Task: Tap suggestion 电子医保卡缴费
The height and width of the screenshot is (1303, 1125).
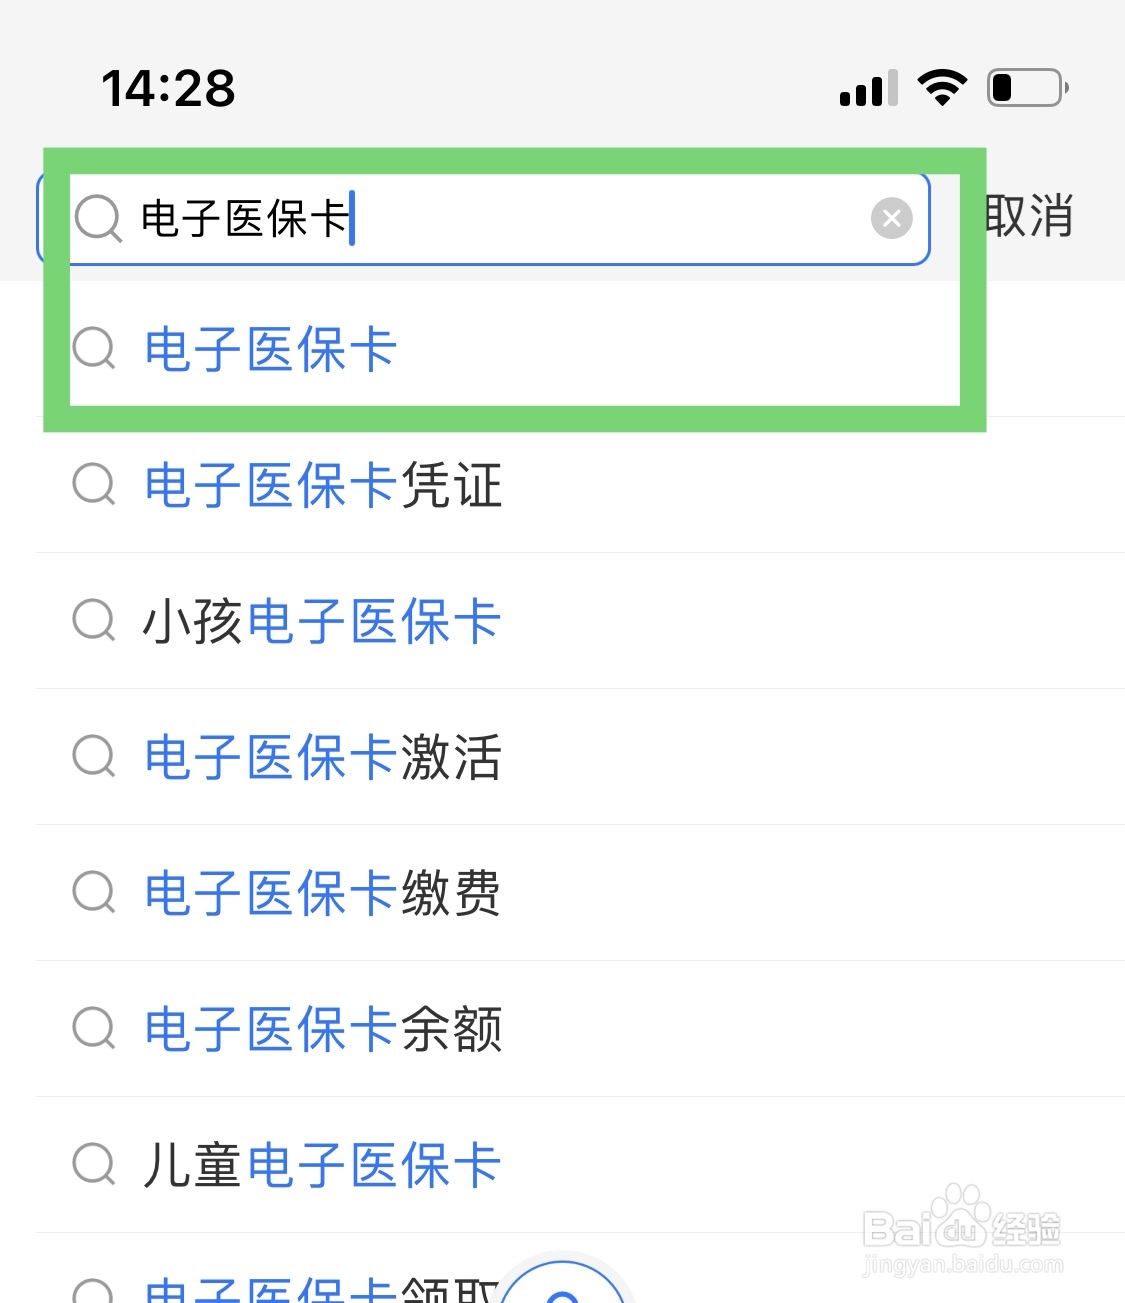Action: (323, 894)
